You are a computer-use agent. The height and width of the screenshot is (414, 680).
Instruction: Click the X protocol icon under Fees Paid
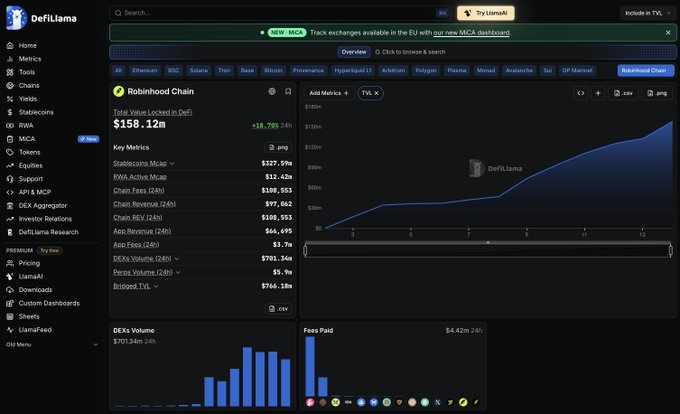pyautogui.click(x=438, y=402)
